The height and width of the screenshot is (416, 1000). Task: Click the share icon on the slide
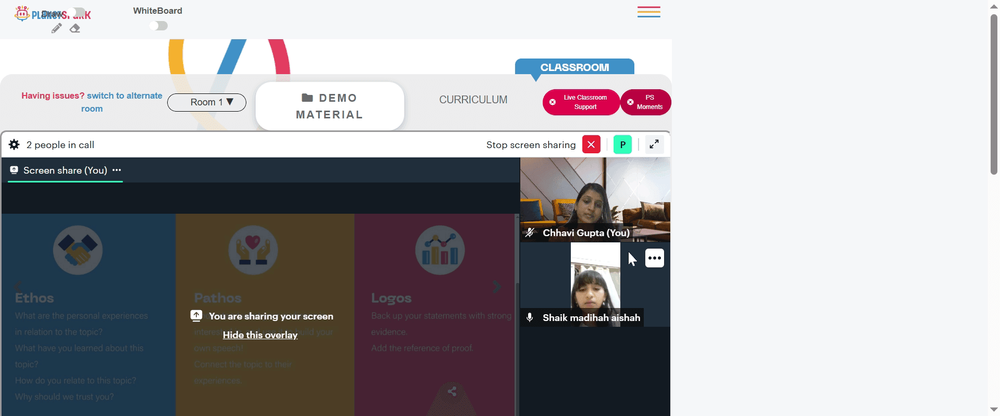[x=452, y=392]
